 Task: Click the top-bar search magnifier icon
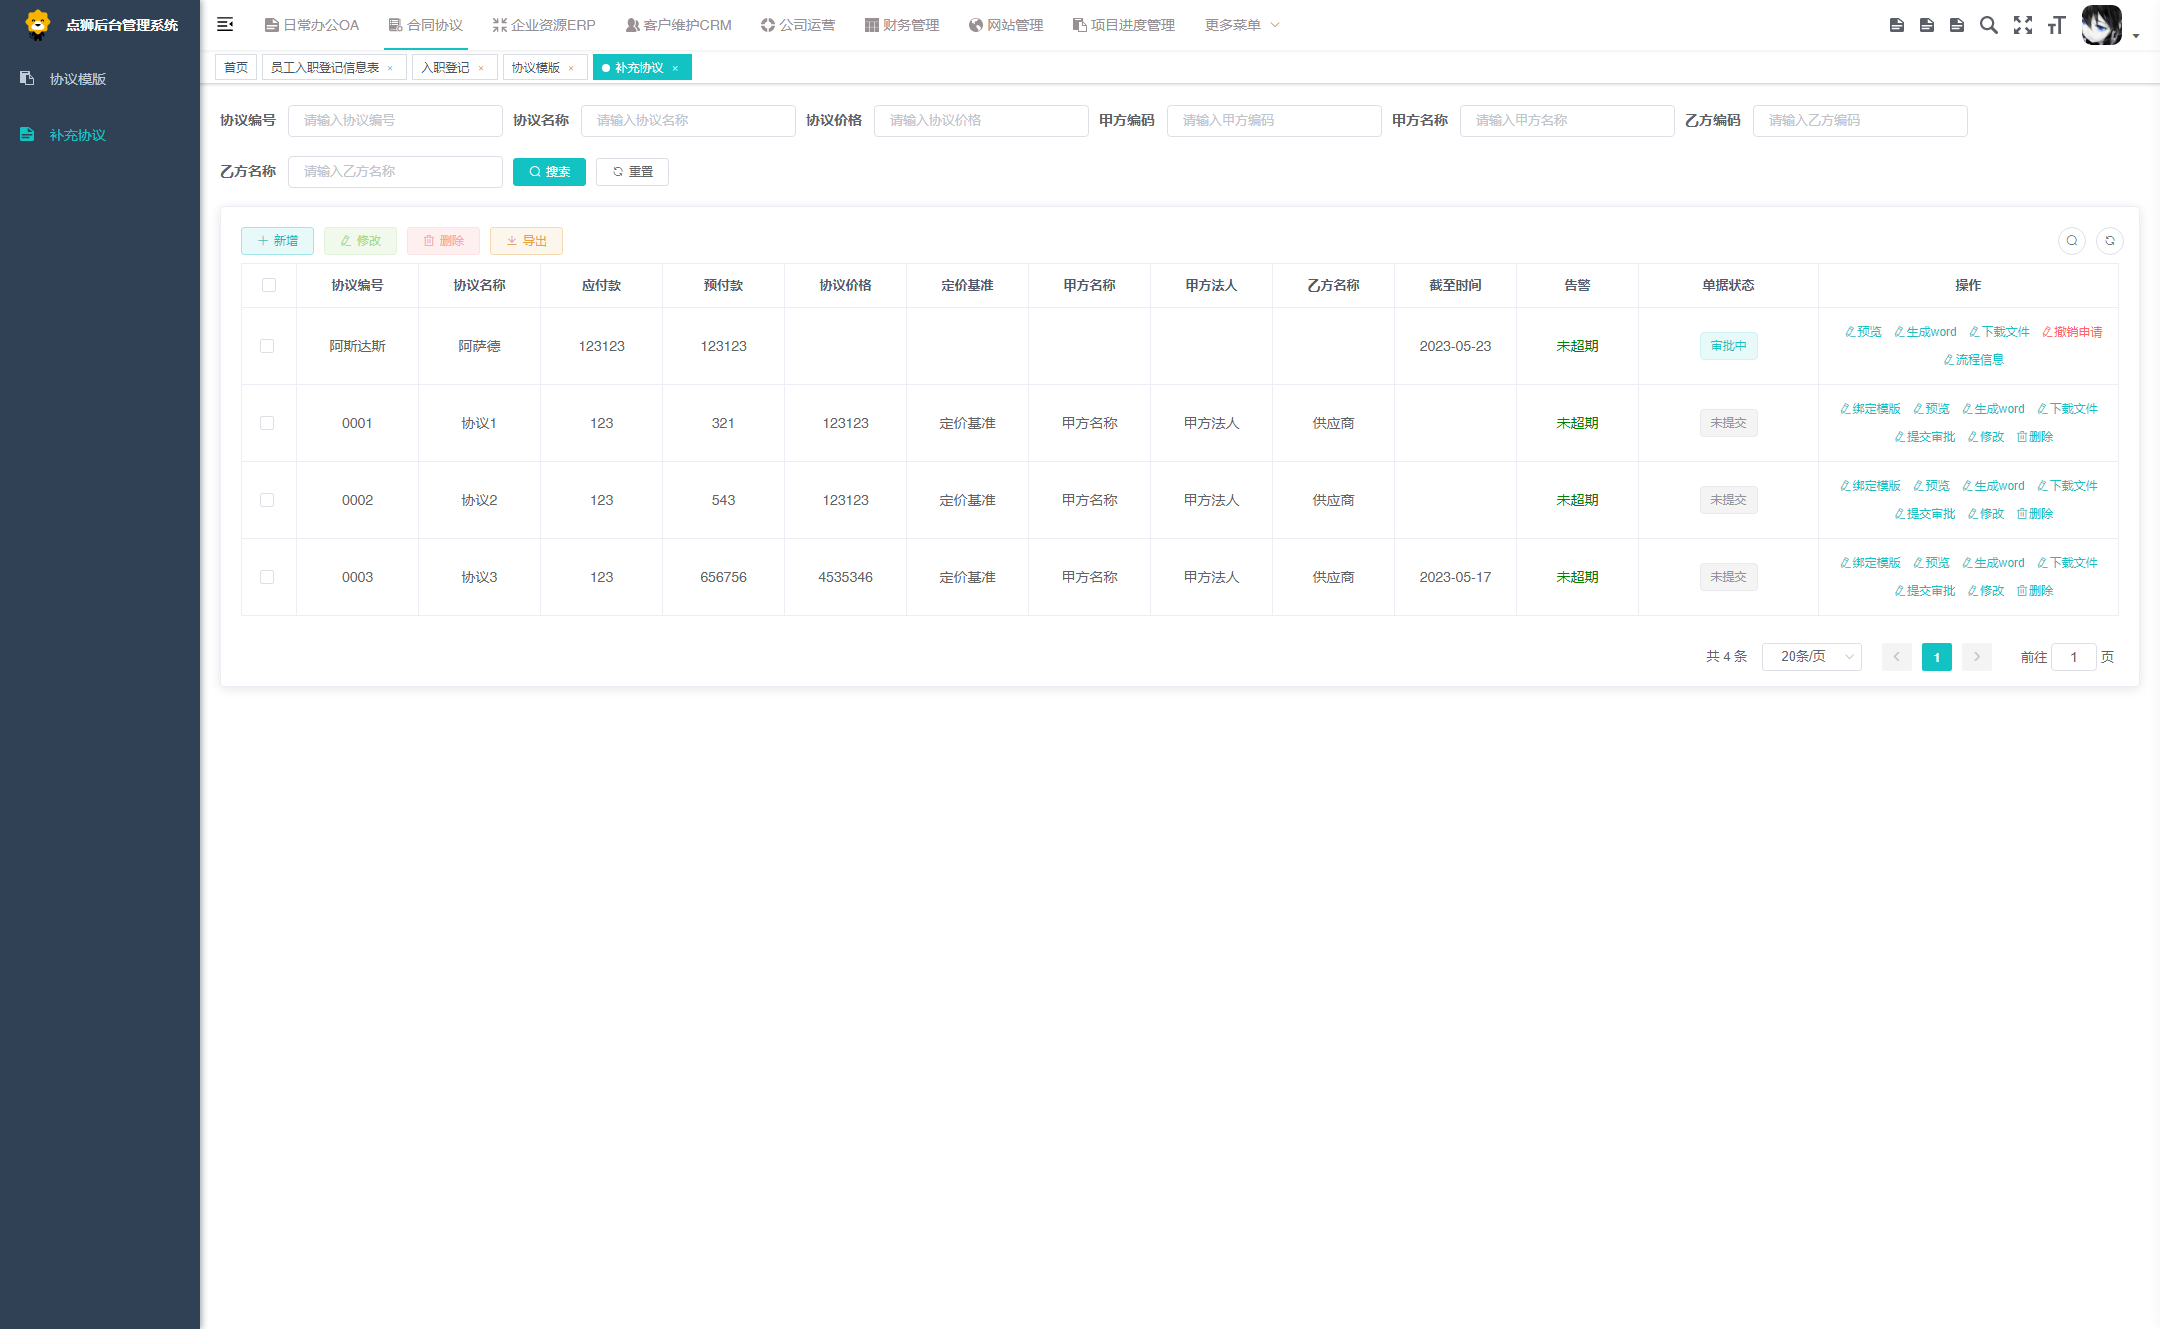click(x=1988, y=25)
